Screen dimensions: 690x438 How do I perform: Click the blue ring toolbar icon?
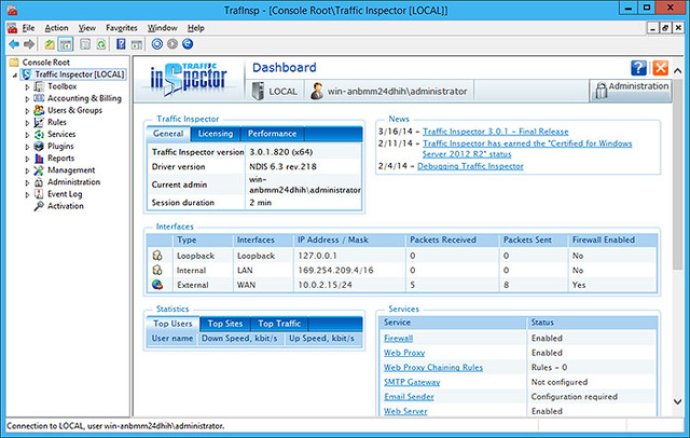point(157,44)
